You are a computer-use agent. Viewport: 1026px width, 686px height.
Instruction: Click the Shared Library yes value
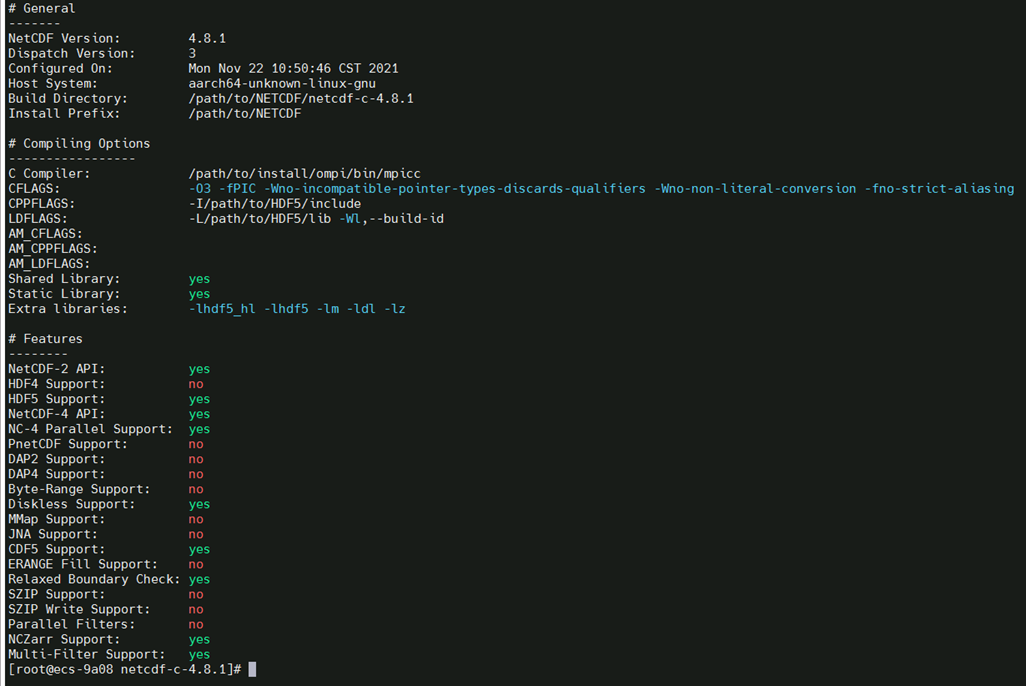200,279
